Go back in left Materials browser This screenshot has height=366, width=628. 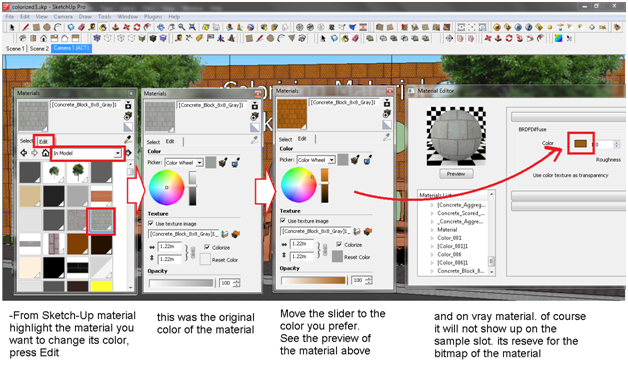tap(24, 153)
